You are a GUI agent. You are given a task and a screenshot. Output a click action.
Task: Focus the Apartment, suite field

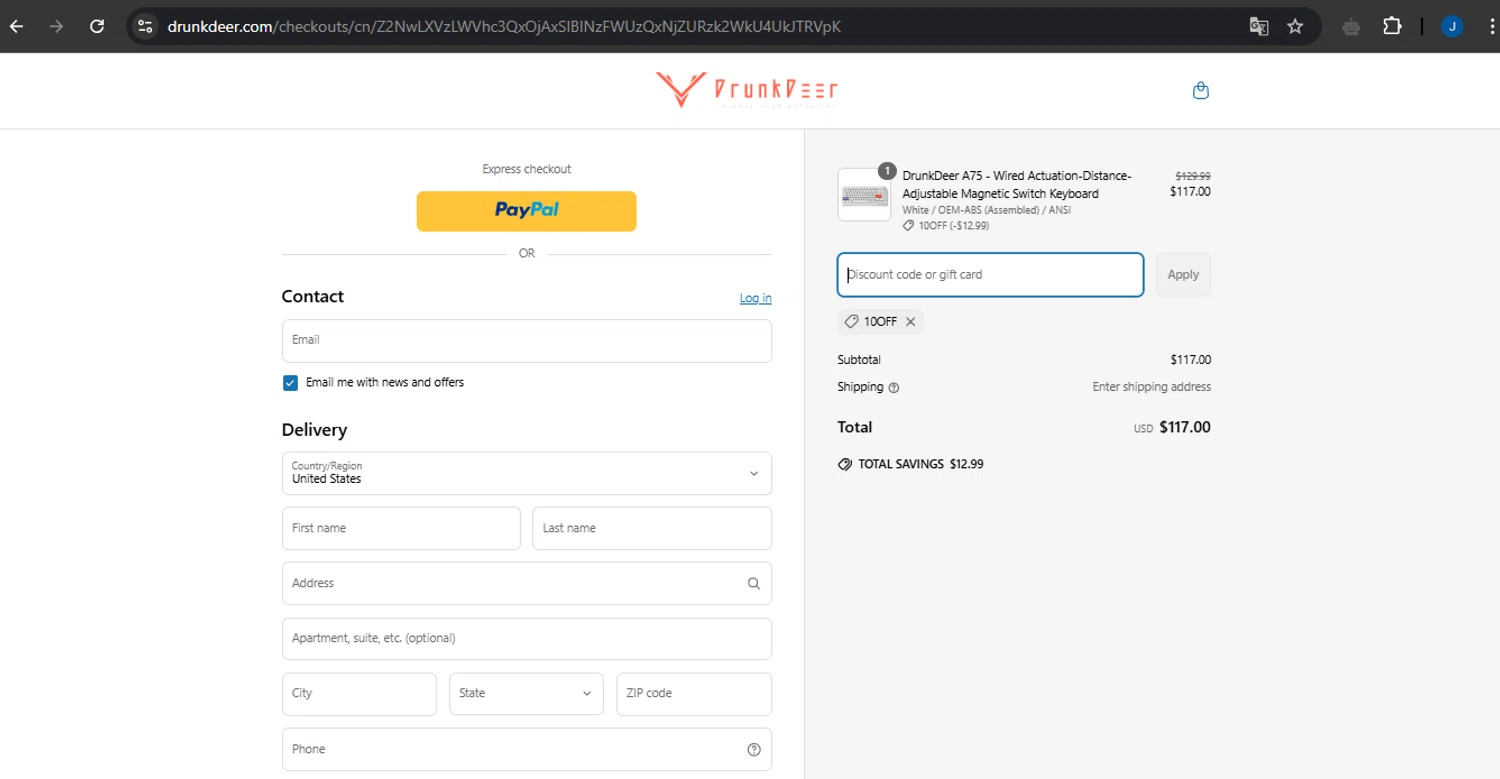click(x=527, y=639)
